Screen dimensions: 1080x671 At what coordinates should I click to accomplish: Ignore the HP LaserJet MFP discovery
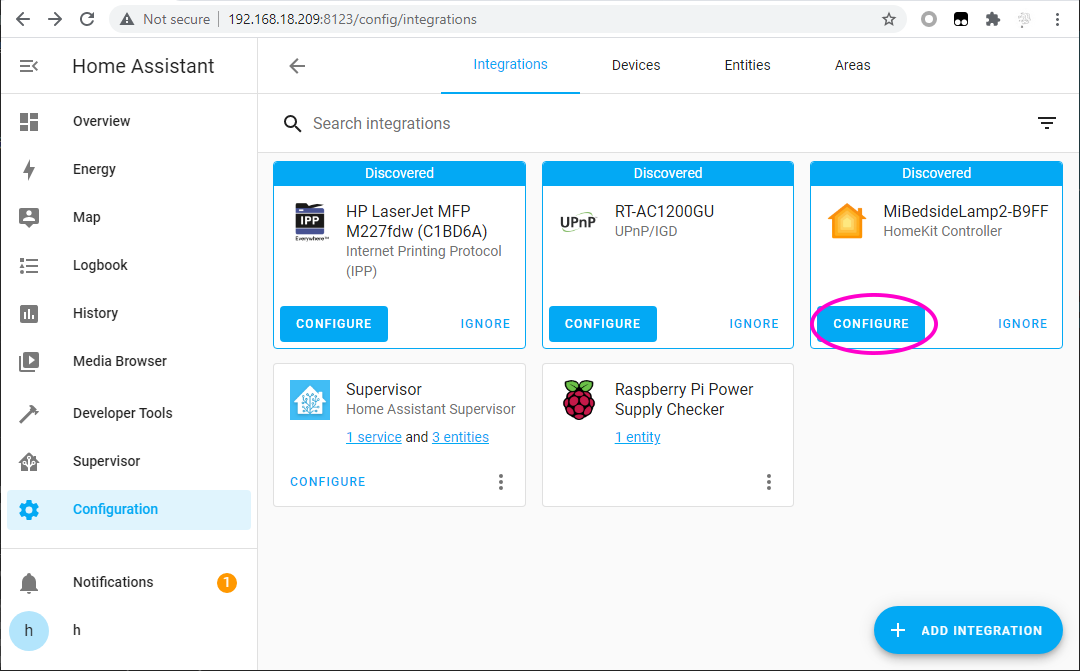485,324
